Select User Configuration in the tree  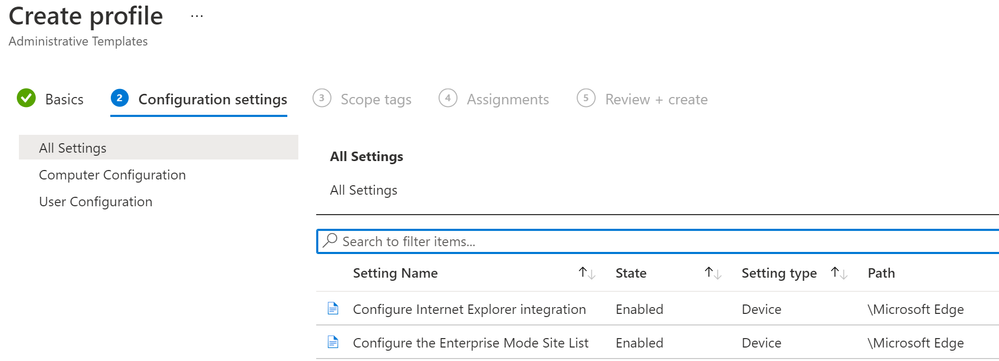96,202
